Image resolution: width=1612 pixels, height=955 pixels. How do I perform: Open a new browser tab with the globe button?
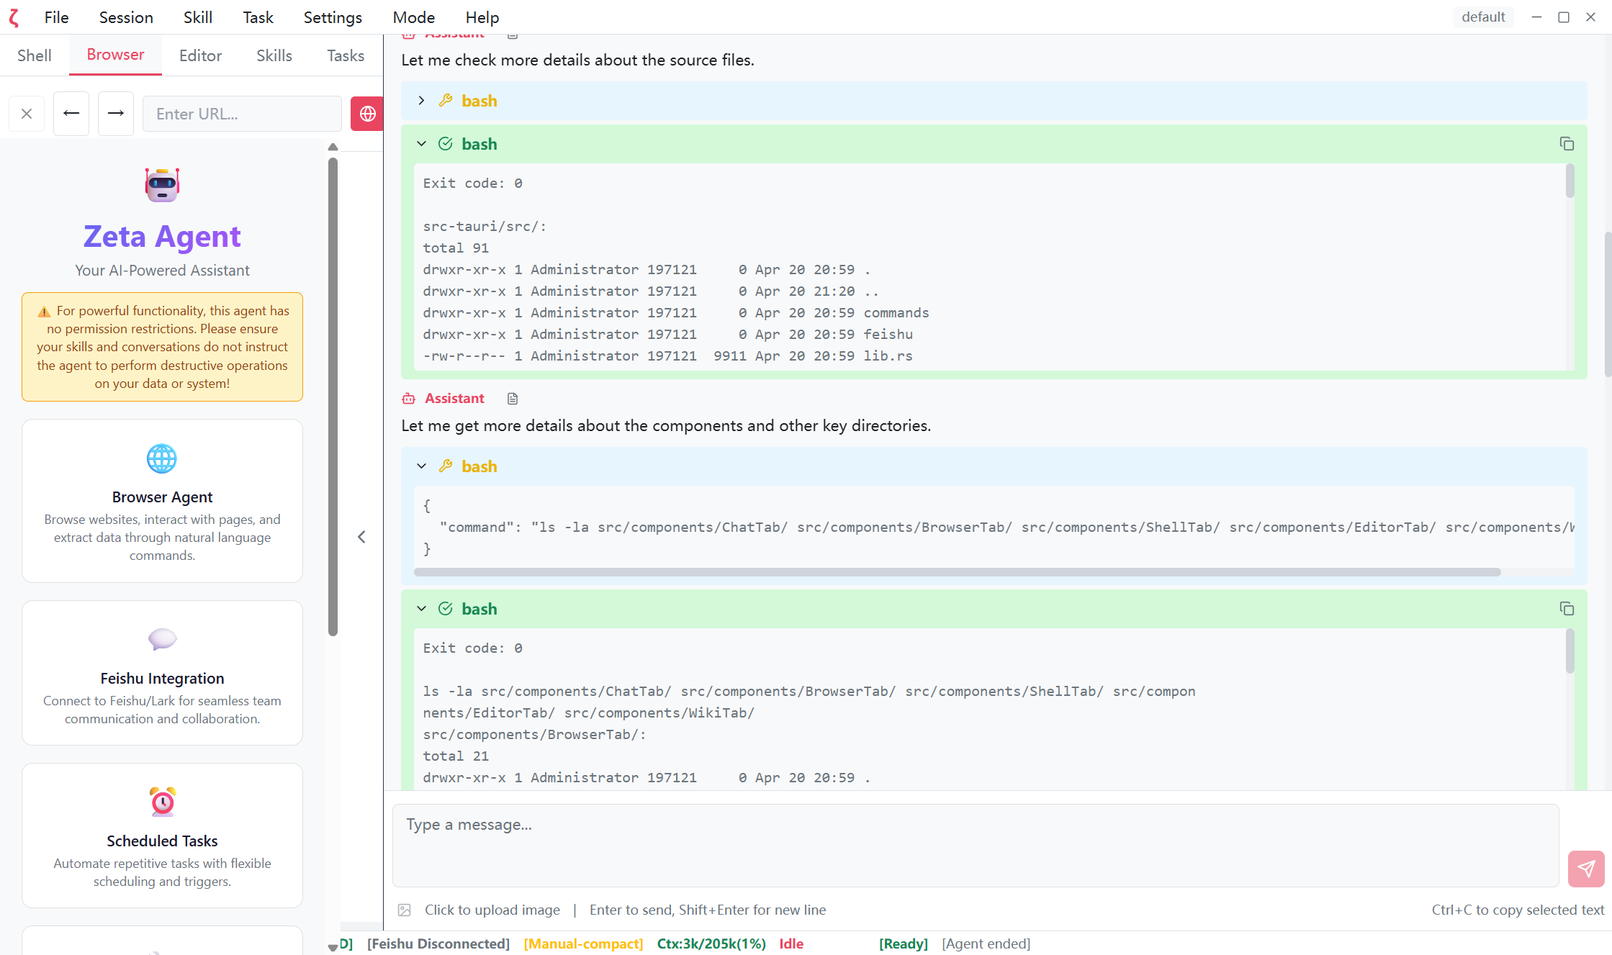pyautogui.click(x=367, y=113)
